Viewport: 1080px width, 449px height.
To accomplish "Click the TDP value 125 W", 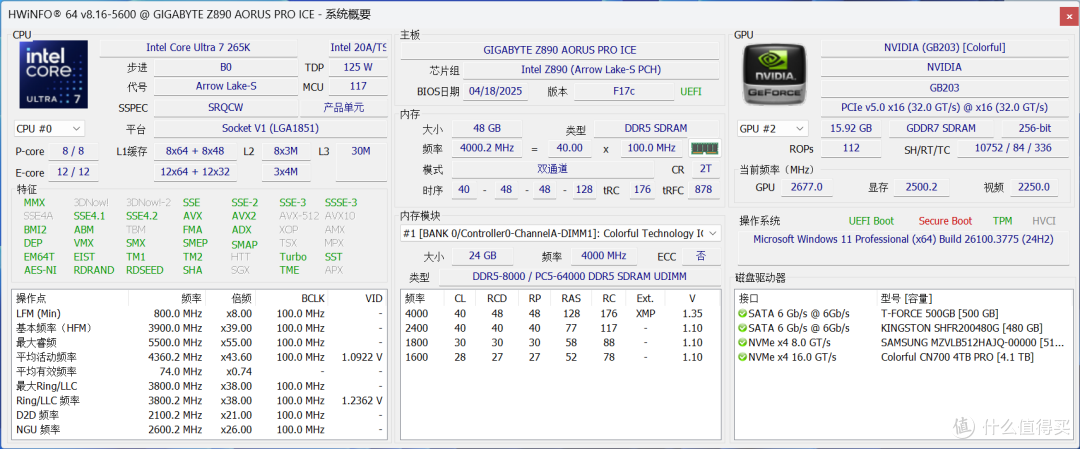I will pyautogui.click(x=358, y=67).
